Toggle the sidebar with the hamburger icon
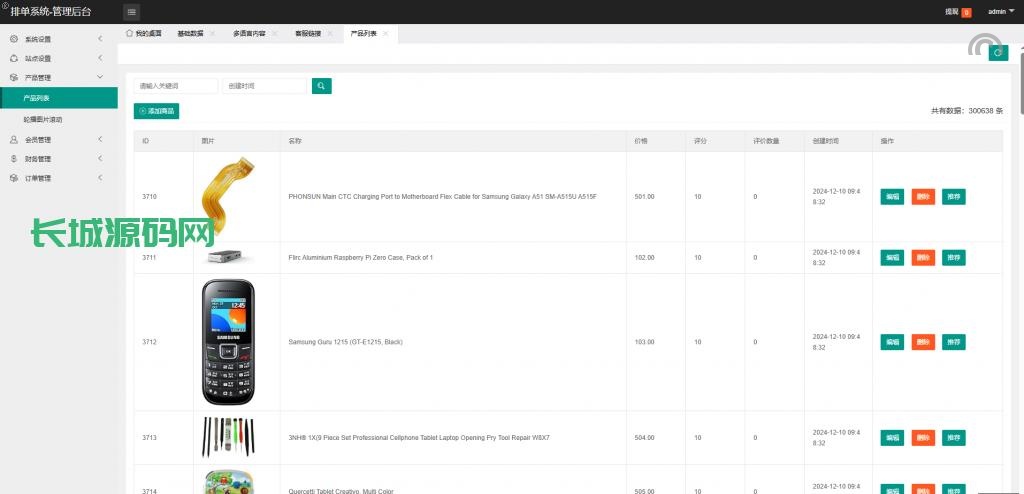 tap(132, 11)
